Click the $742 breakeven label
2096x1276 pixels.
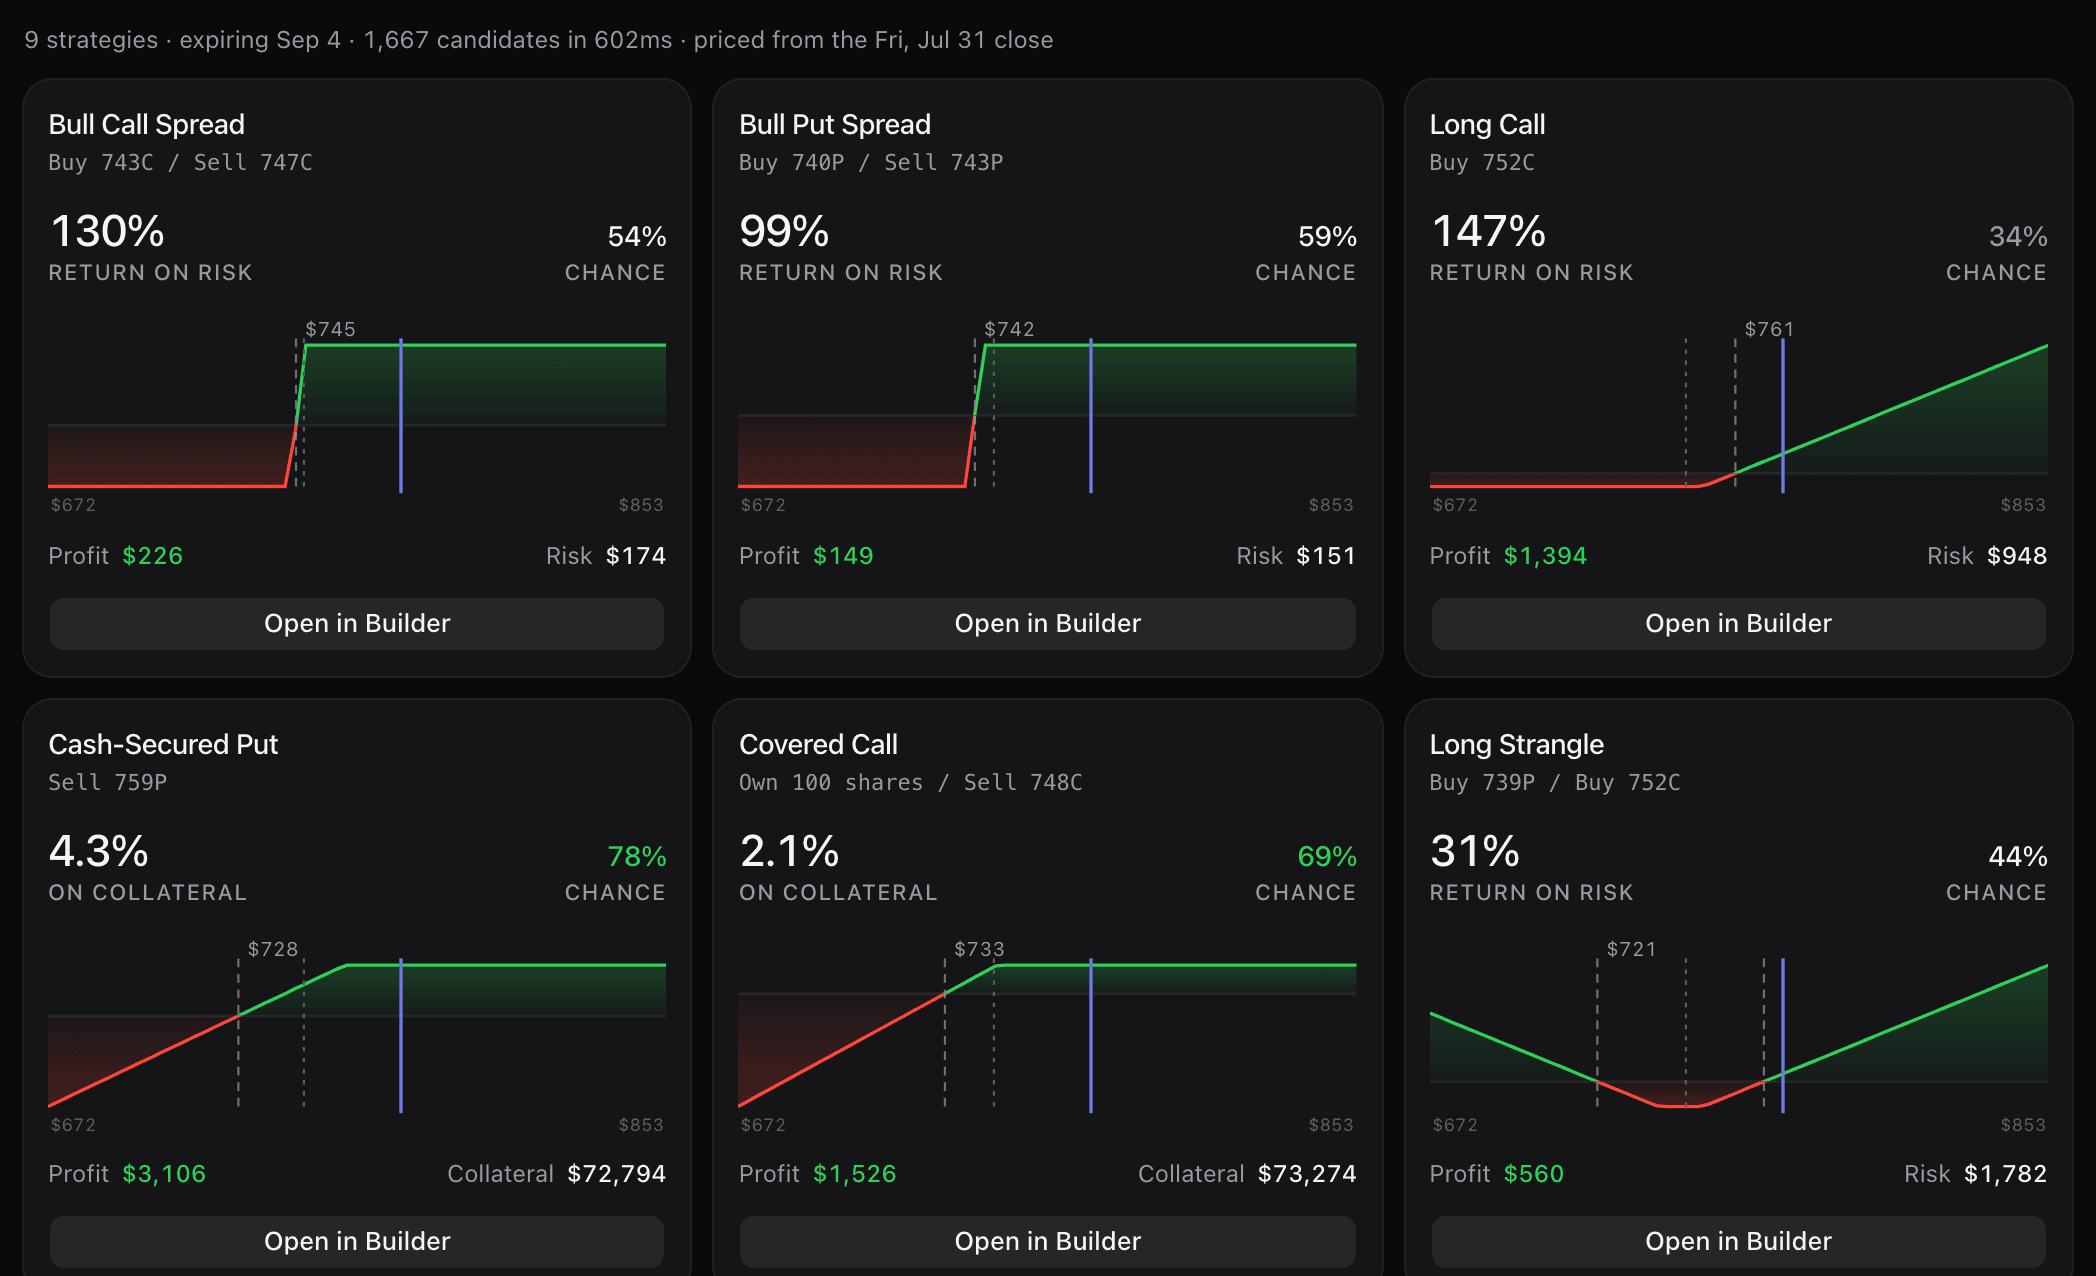1010,329
